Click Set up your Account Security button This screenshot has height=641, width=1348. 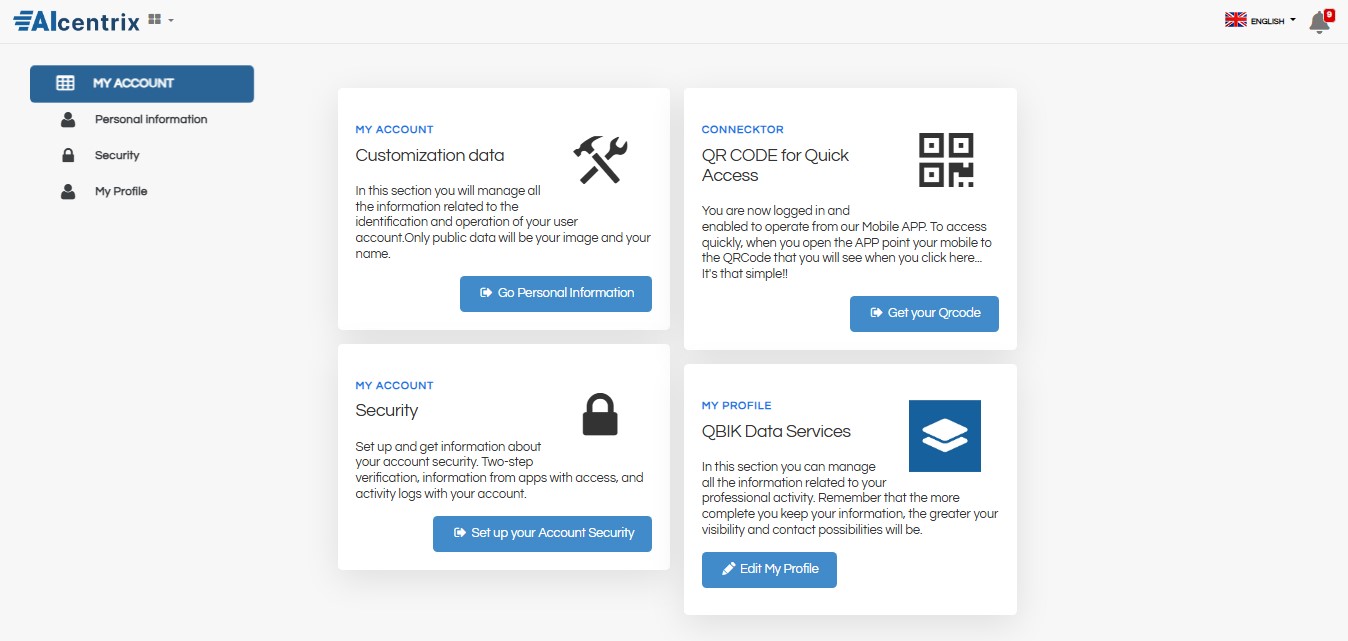coord(542,533)
